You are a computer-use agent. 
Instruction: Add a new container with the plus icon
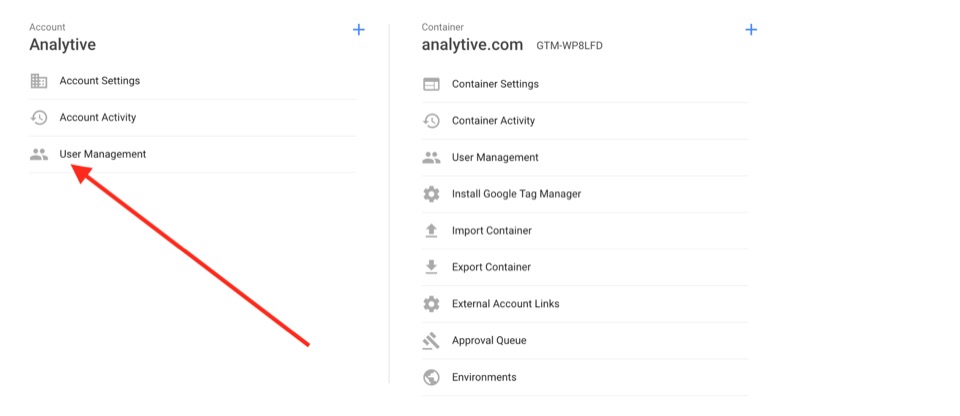pyautogui.click(x=751, y=29)
